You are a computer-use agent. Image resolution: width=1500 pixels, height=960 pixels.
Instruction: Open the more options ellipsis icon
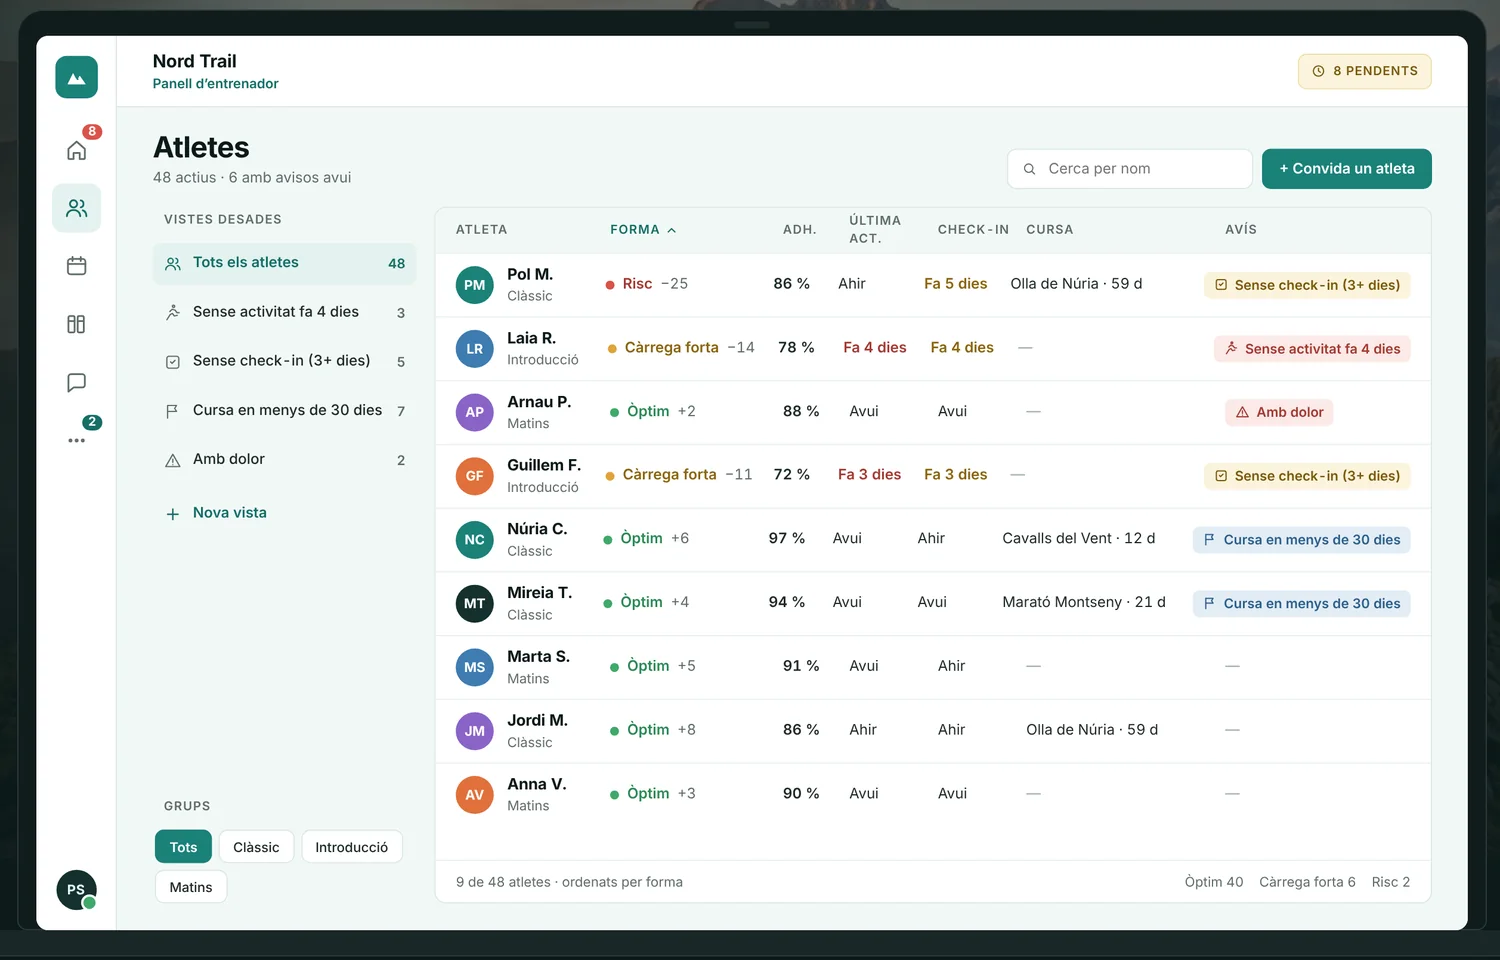pos(76,440)
